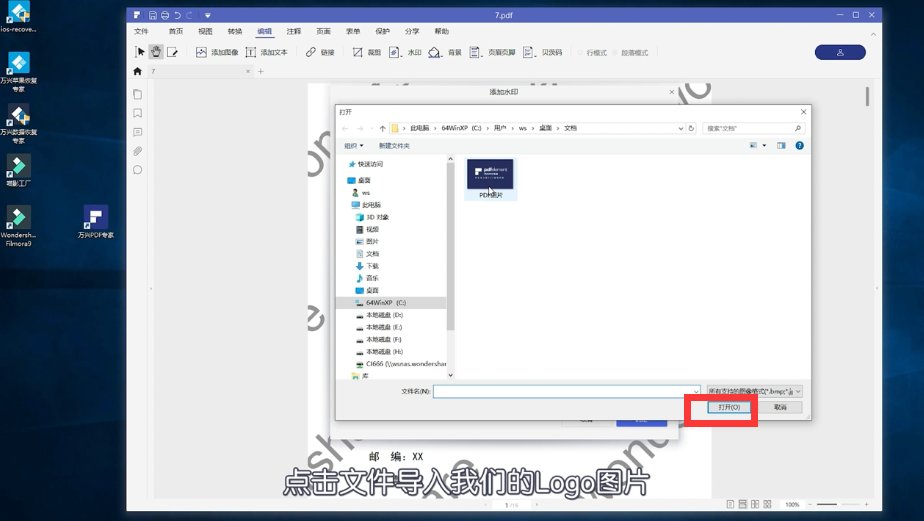Click the 取消 button in Open dialog

tap(780, 407)
